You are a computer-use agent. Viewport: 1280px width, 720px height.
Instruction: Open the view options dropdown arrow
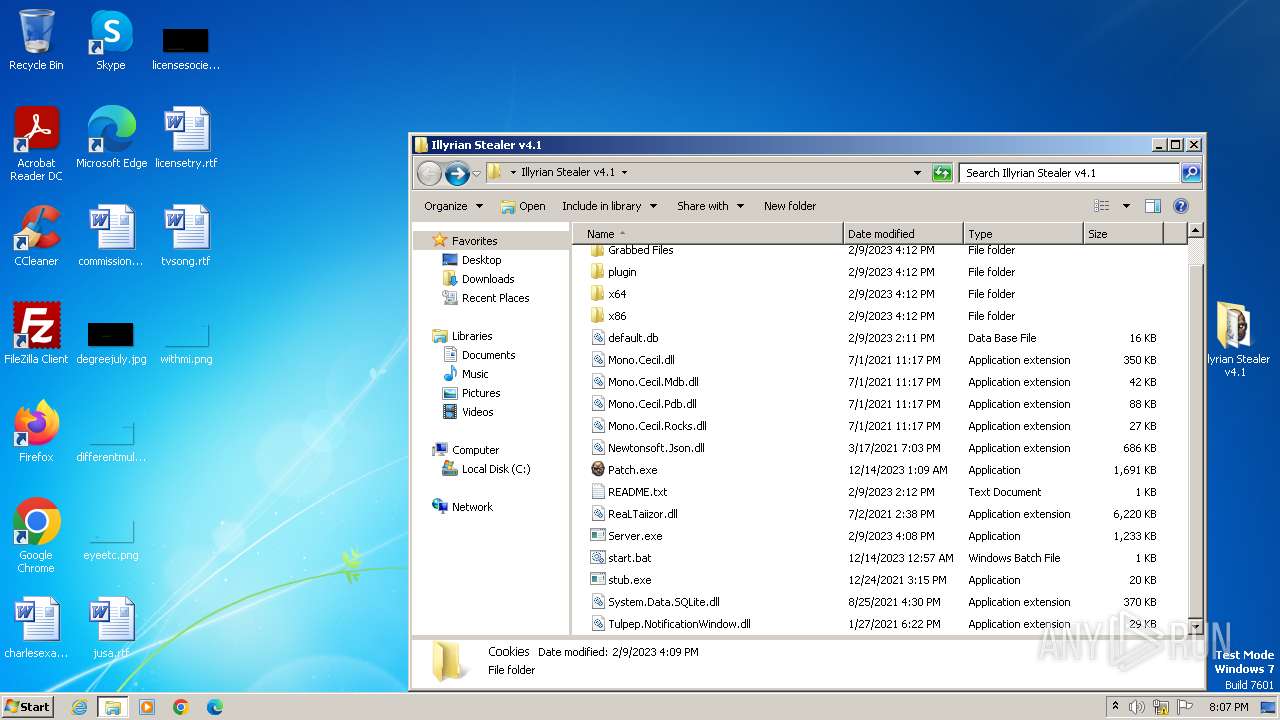click(1125, 206)
